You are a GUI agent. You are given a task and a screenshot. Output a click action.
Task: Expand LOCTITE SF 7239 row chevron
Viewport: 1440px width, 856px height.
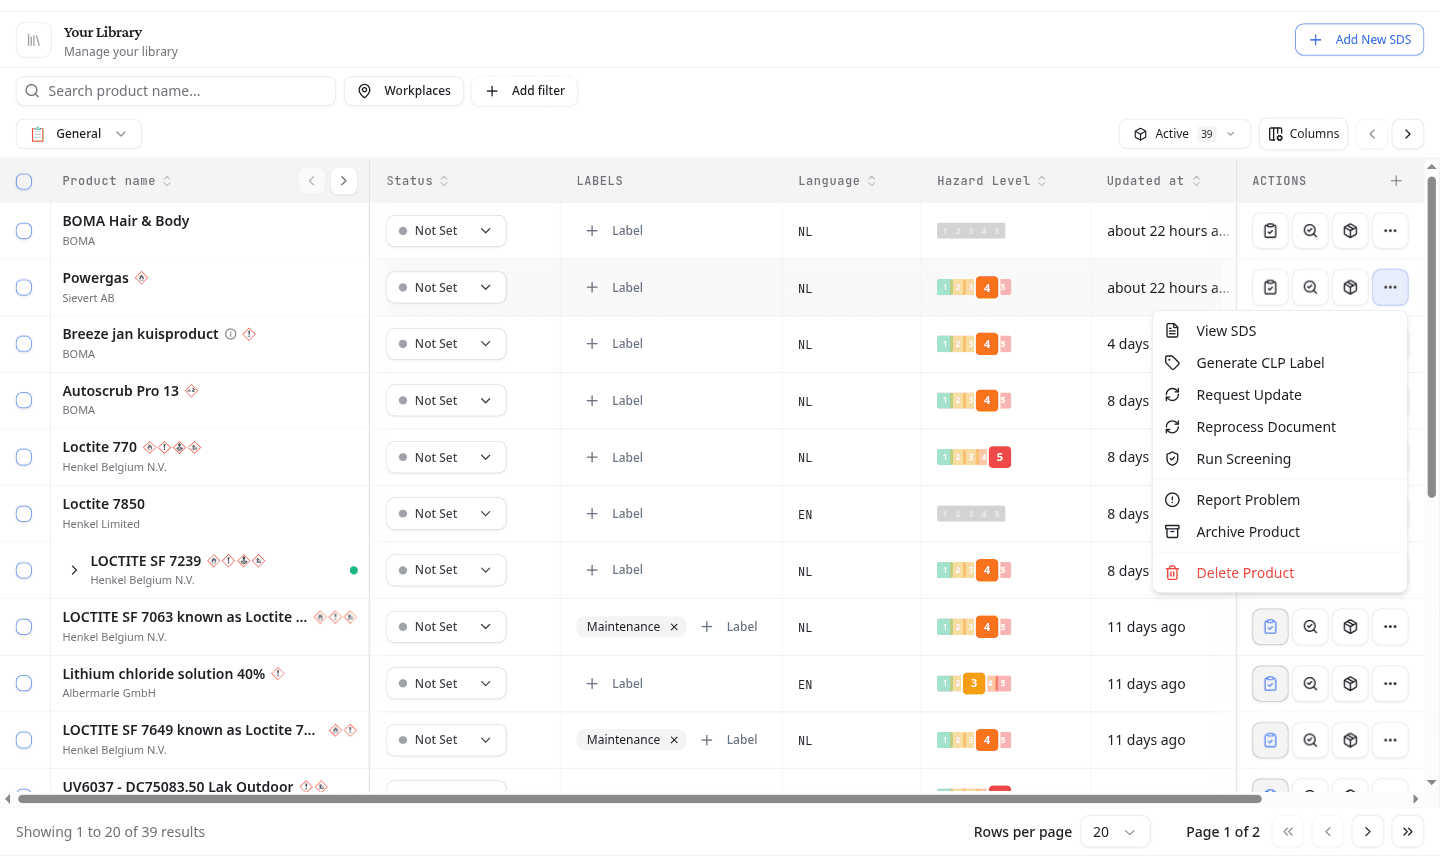coord(74,570)
